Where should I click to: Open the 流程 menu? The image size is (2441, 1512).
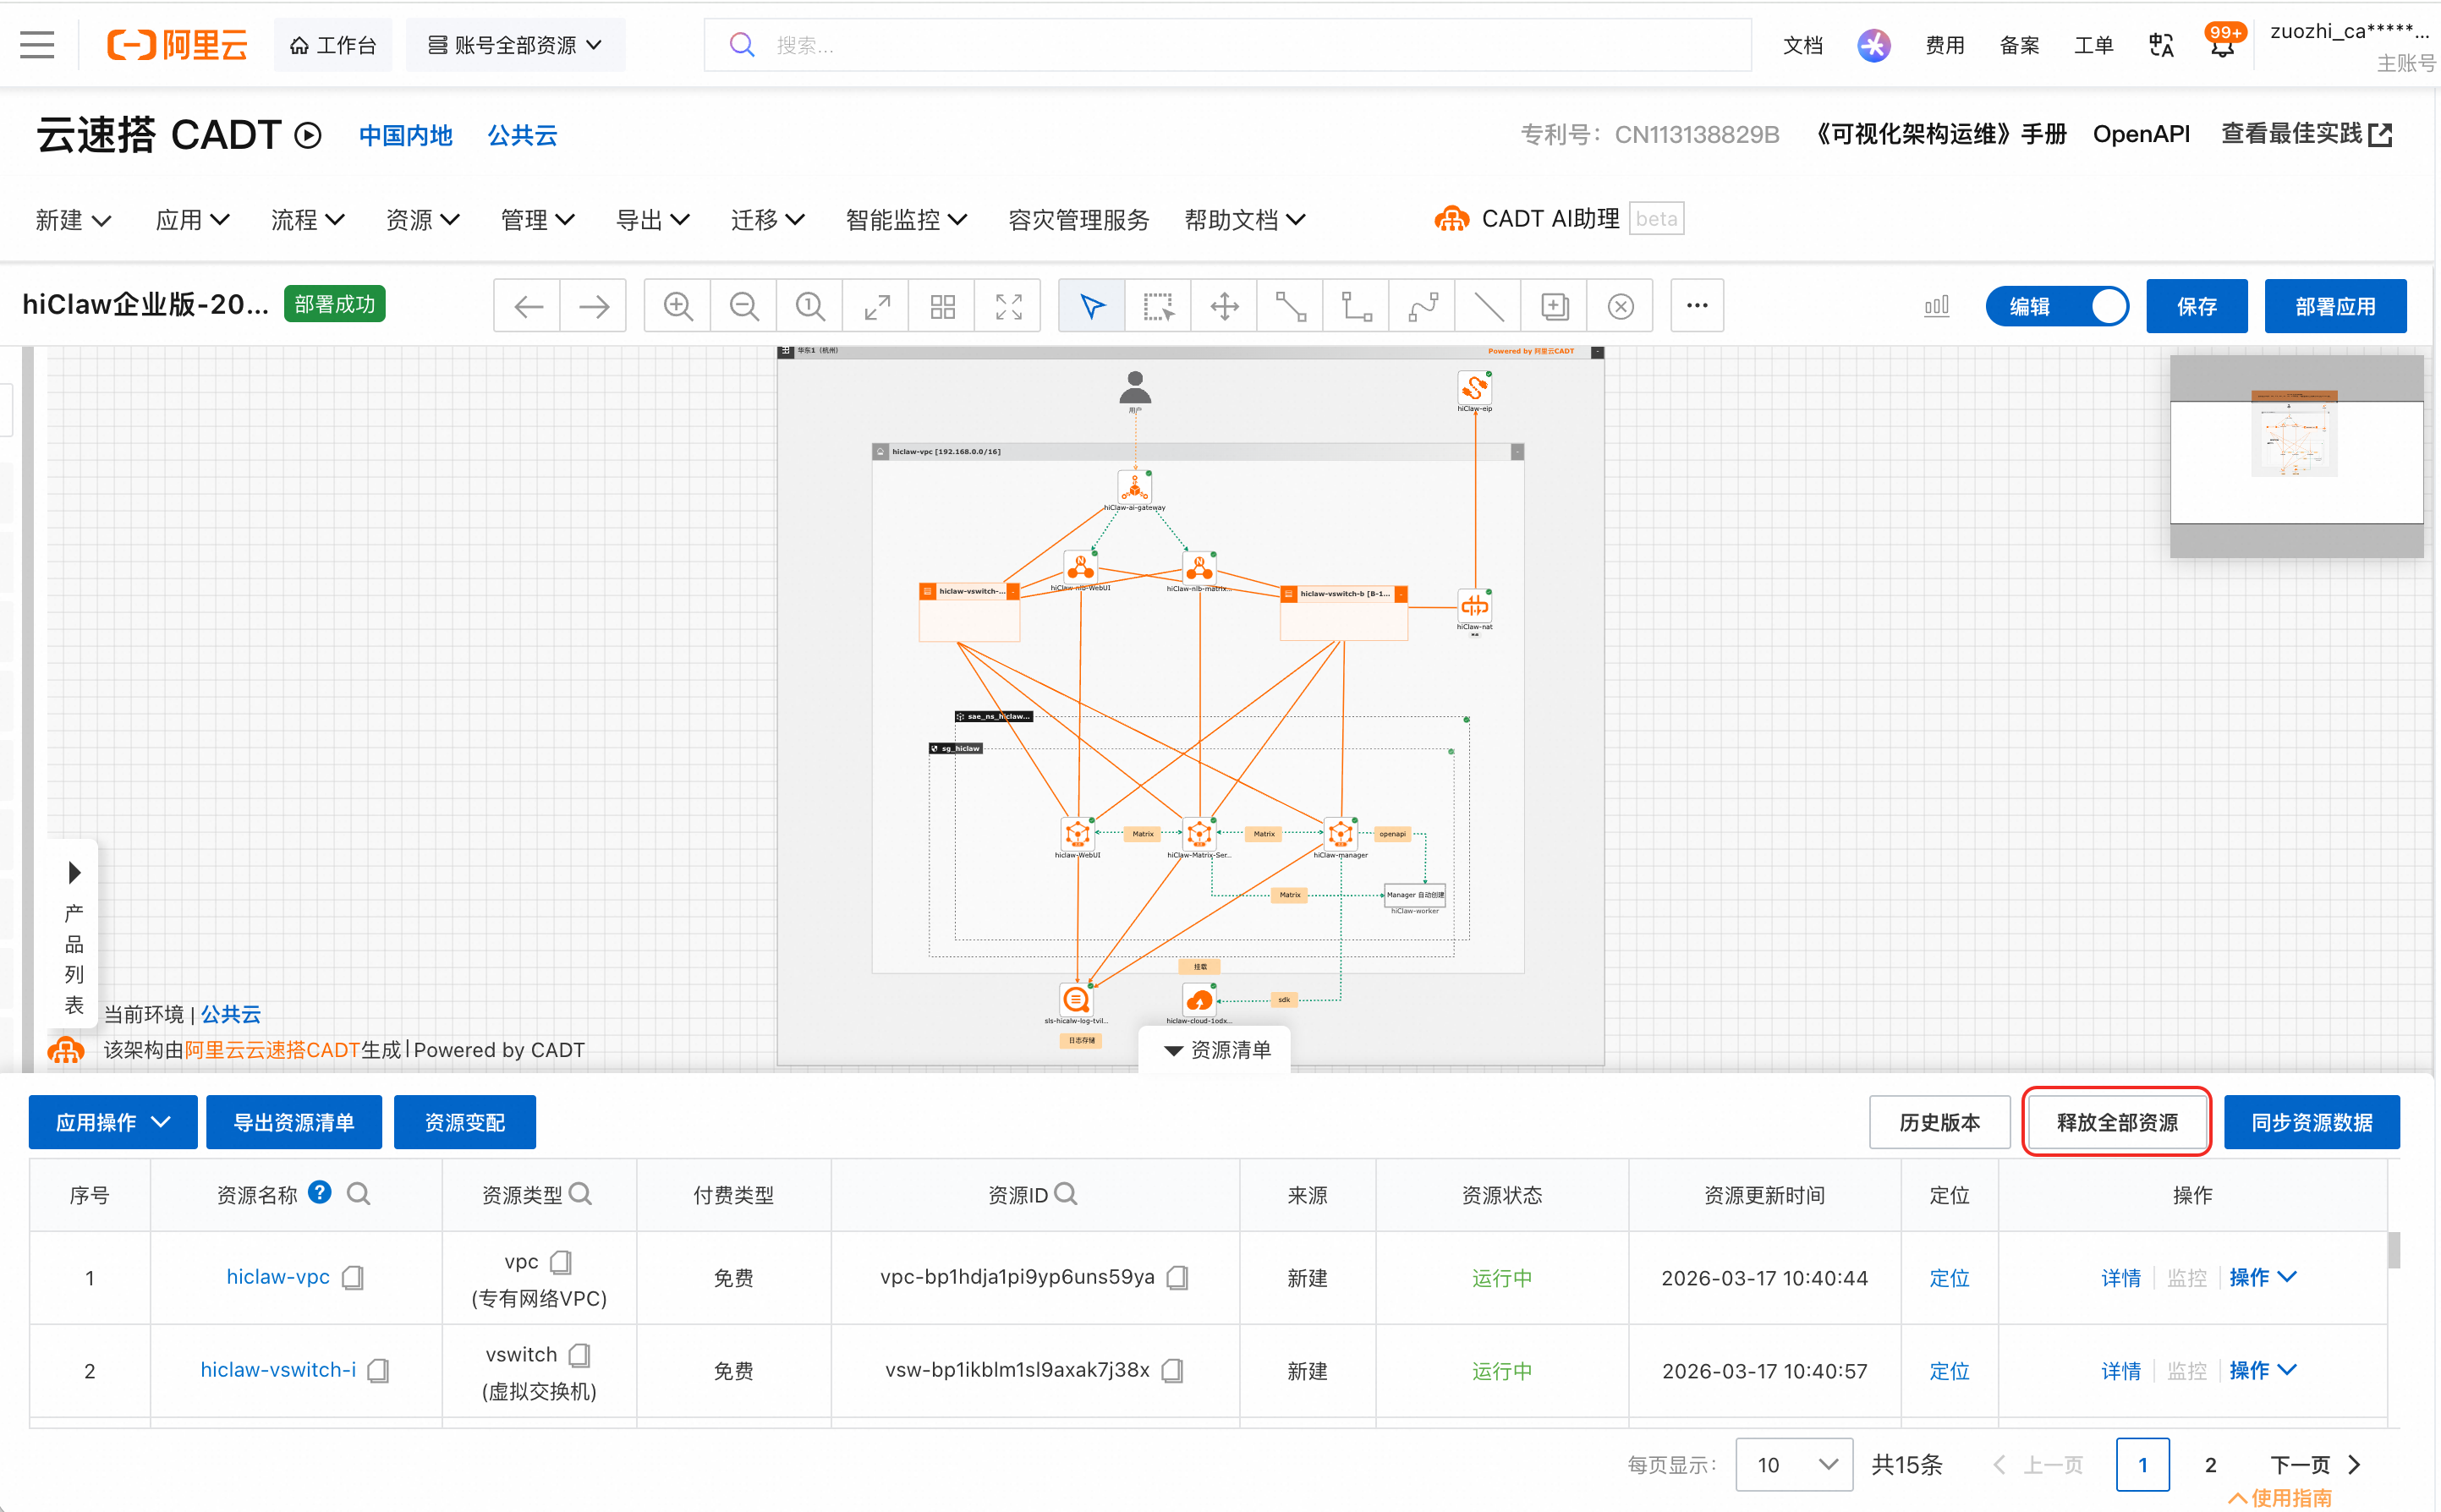pos(308,220)
